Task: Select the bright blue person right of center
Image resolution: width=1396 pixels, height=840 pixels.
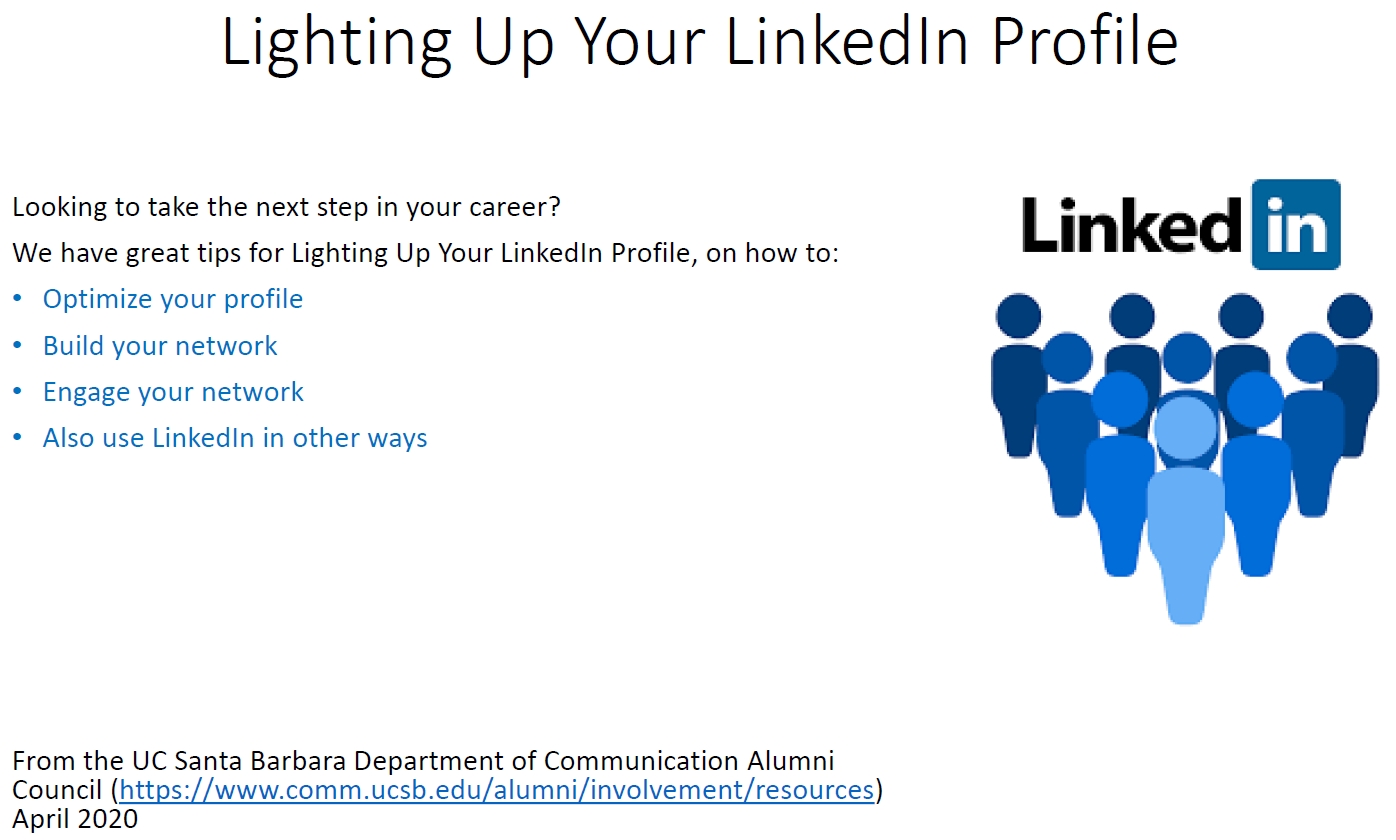Action: coord(1254,472)
